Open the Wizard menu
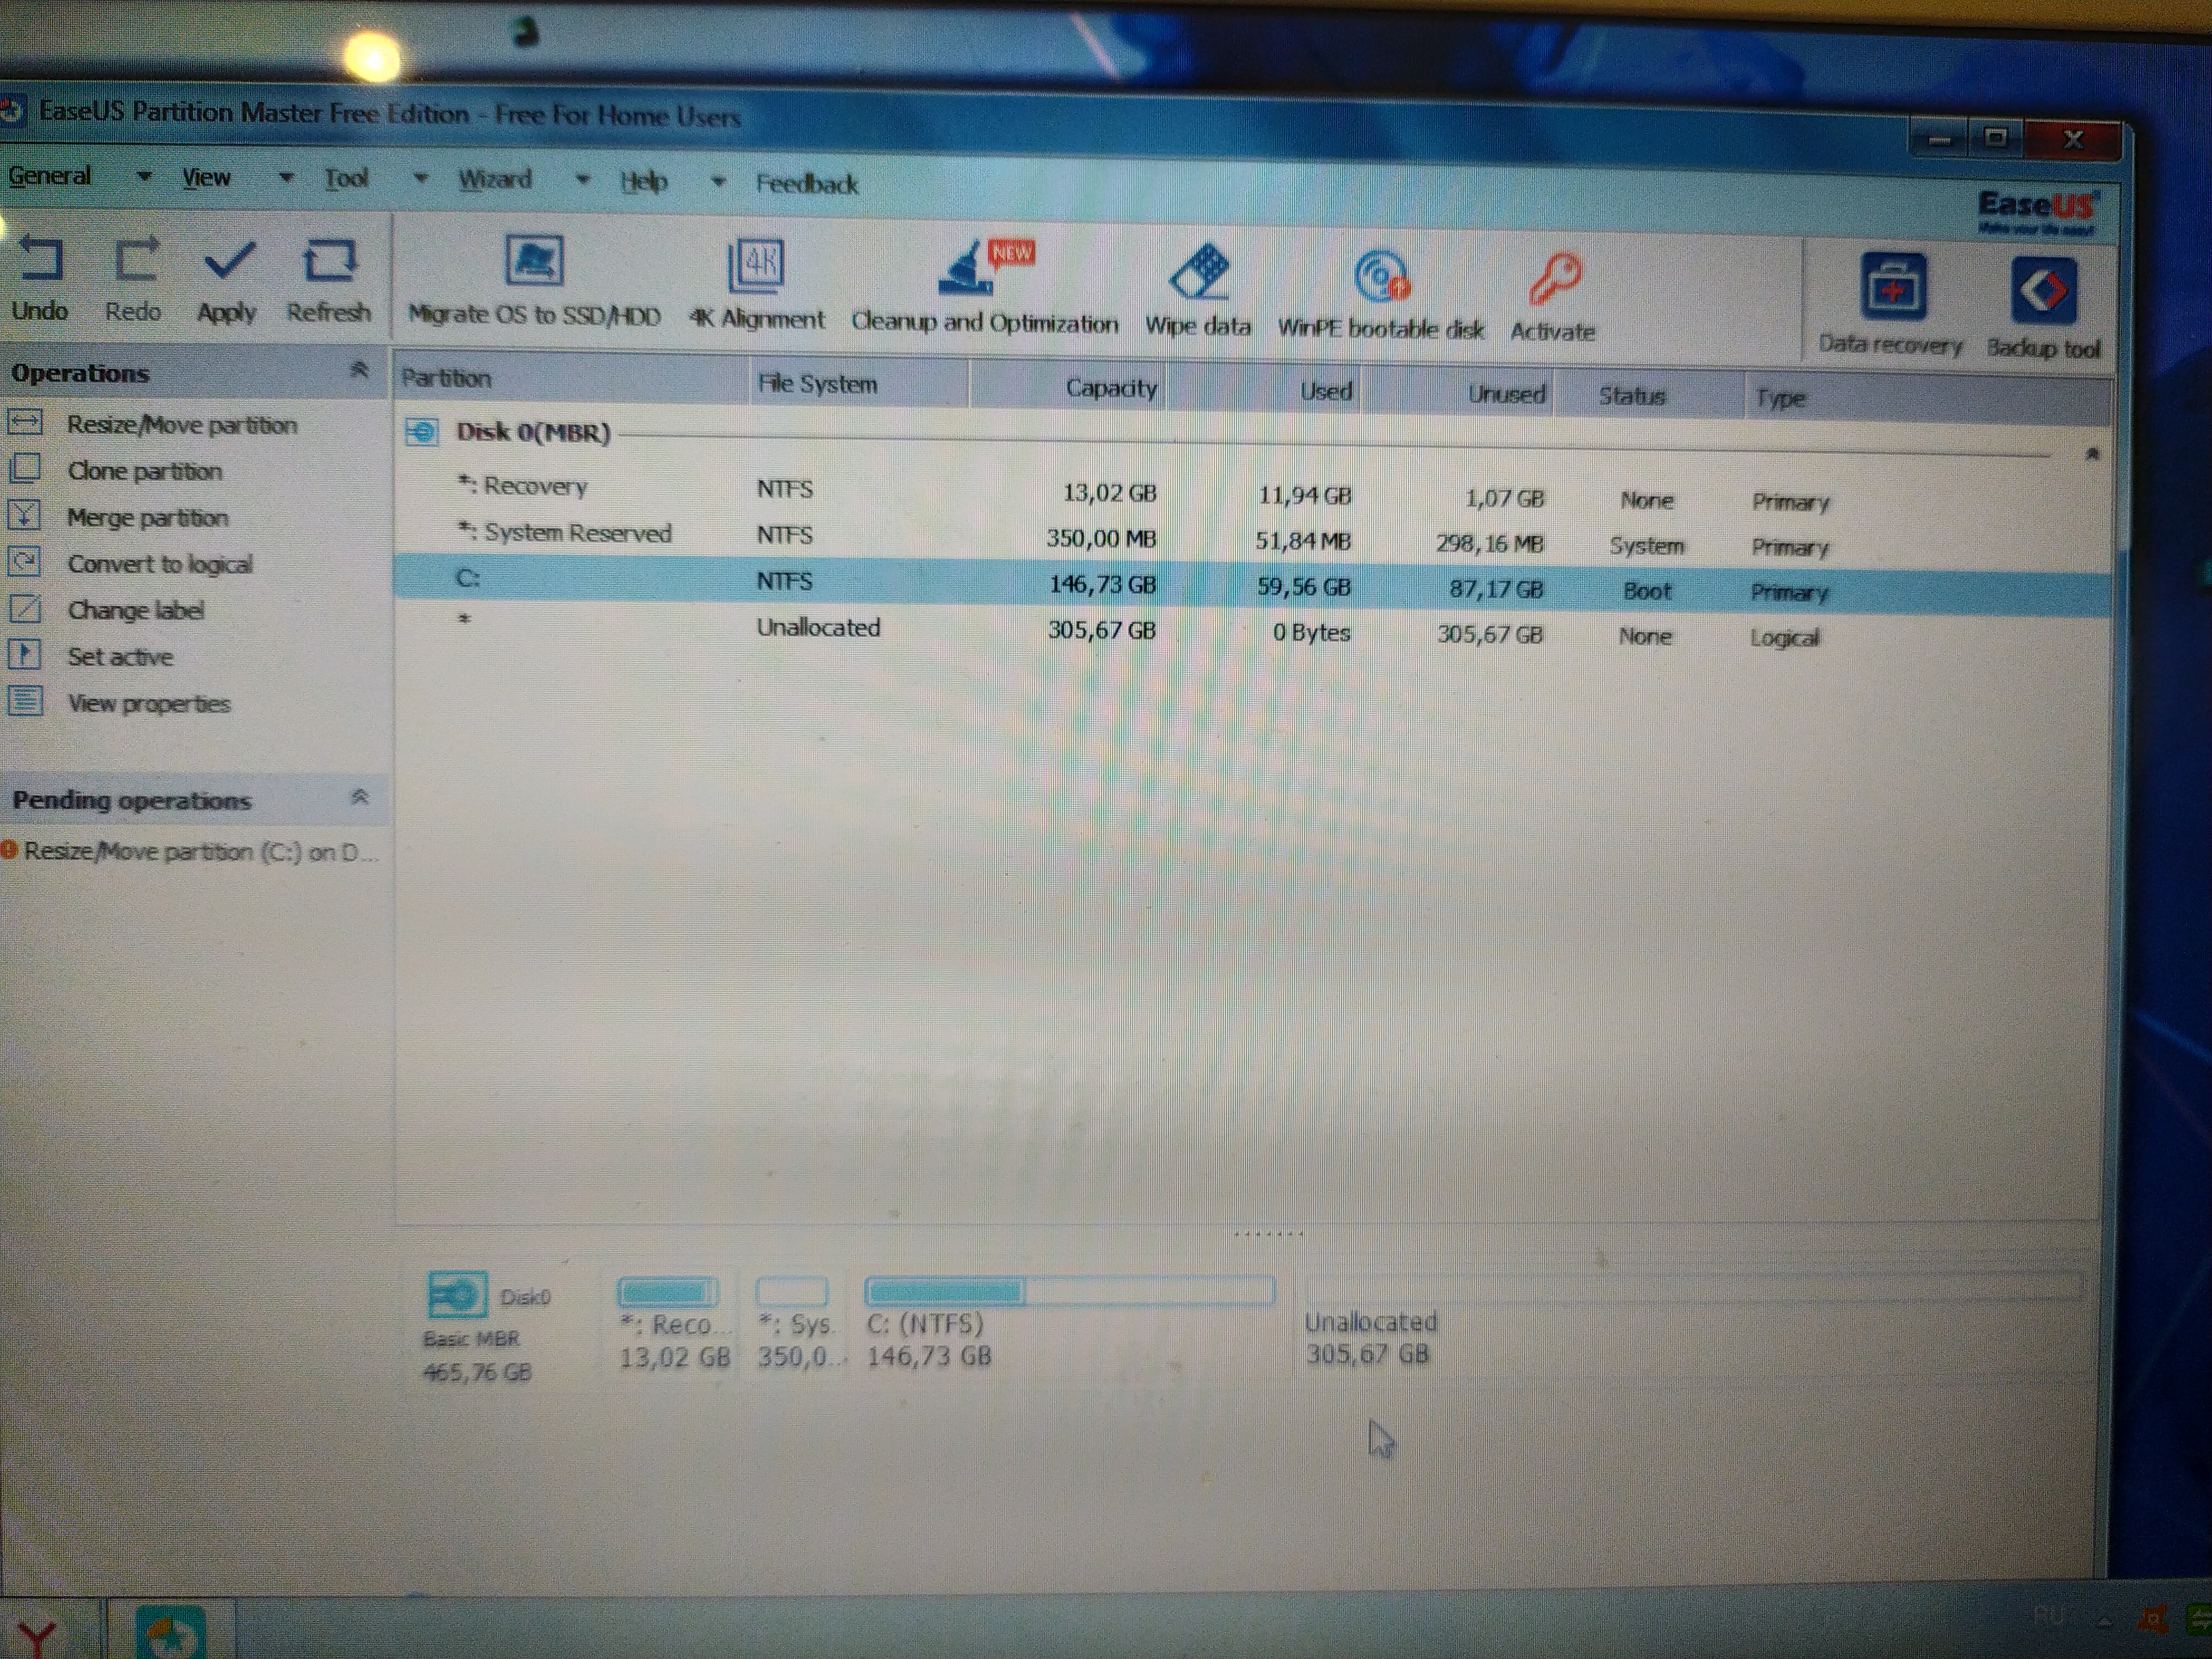 (x=494, y=180)
